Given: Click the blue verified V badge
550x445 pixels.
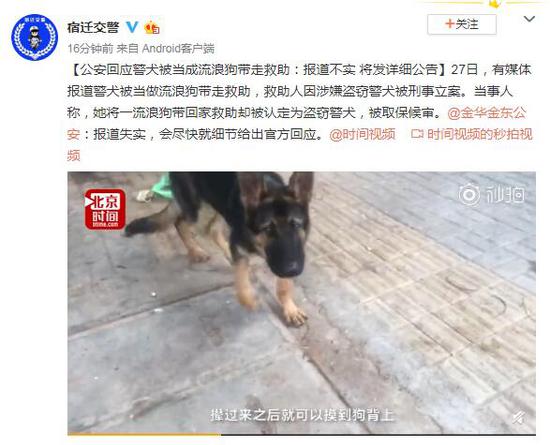Looking at the screenshot, I should pos(132,27).
